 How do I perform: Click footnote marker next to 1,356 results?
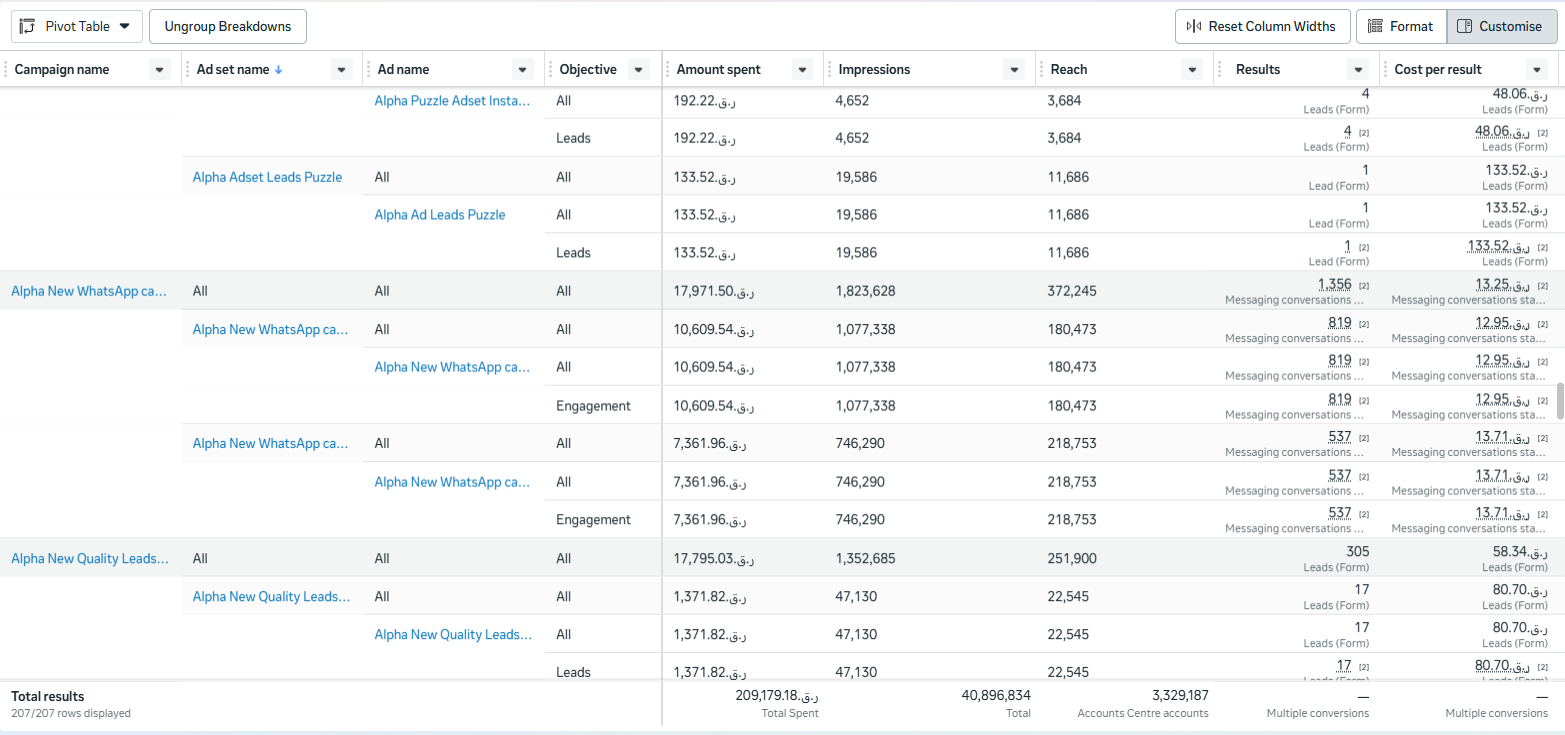pyautogui.click(x=1364, y=286)
